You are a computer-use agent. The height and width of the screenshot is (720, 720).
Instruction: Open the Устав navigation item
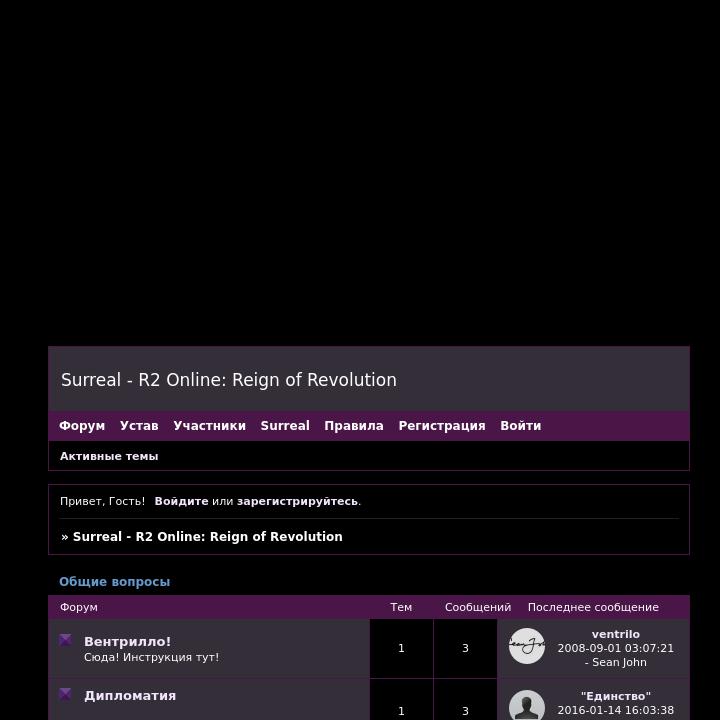[x=139, y=426]
